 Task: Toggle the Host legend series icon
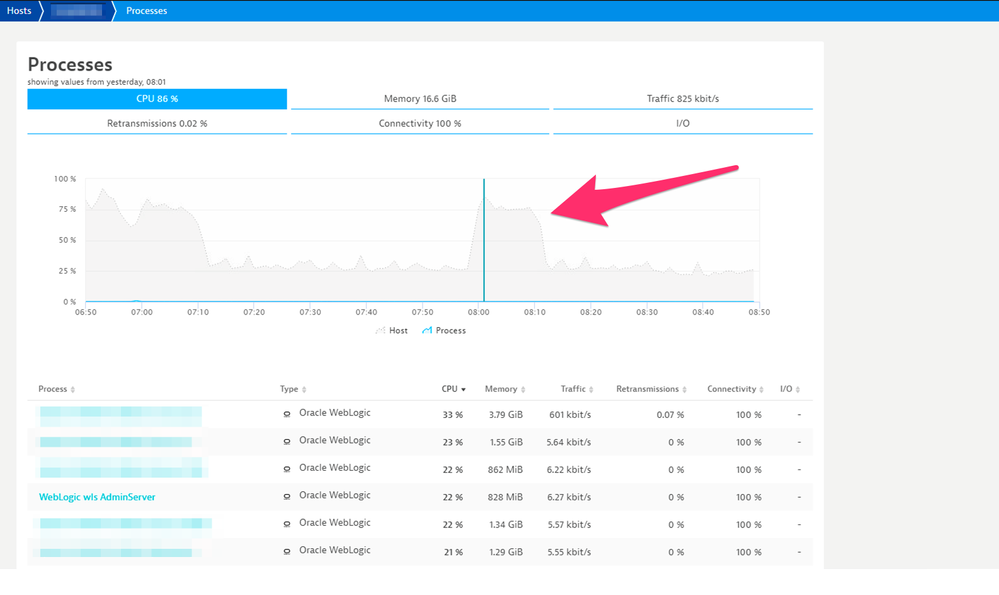pyautogui.click(x=380, y=330)
